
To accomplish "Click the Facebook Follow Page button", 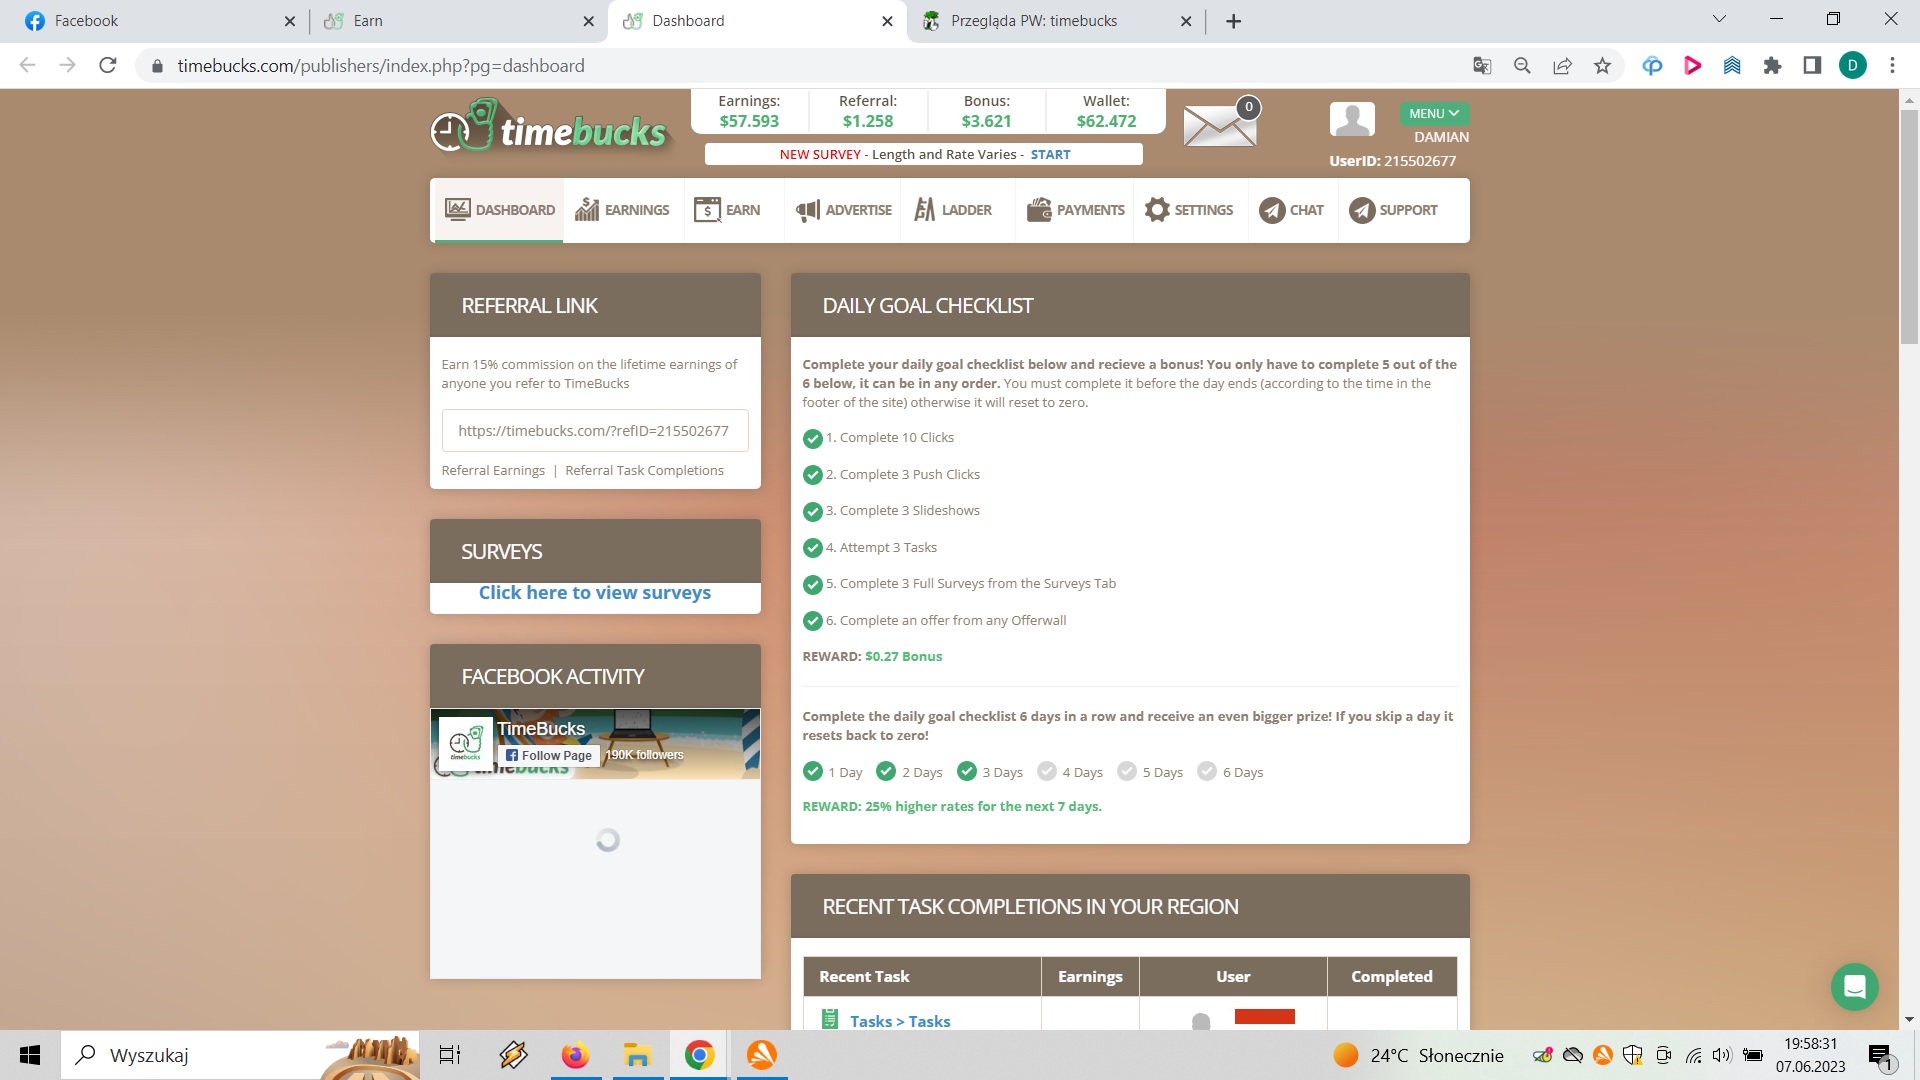I will (x=549, y=756).
